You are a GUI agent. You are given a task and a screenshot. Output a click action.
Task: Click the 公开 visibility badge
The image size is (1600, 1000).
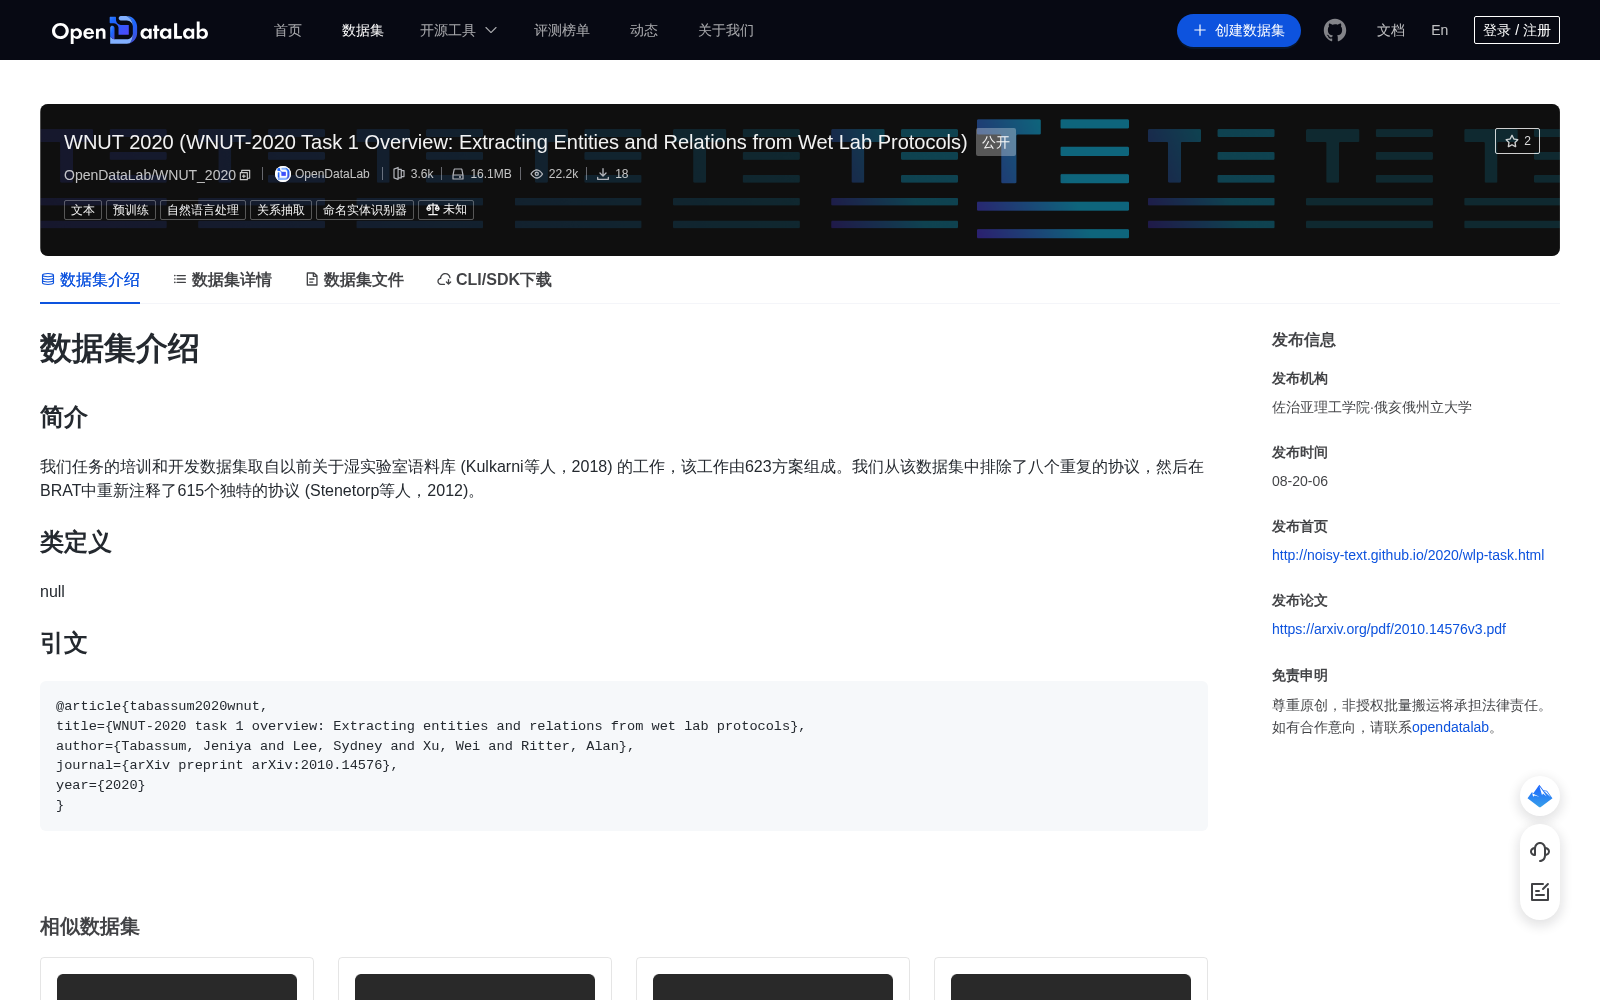[996, 142]
